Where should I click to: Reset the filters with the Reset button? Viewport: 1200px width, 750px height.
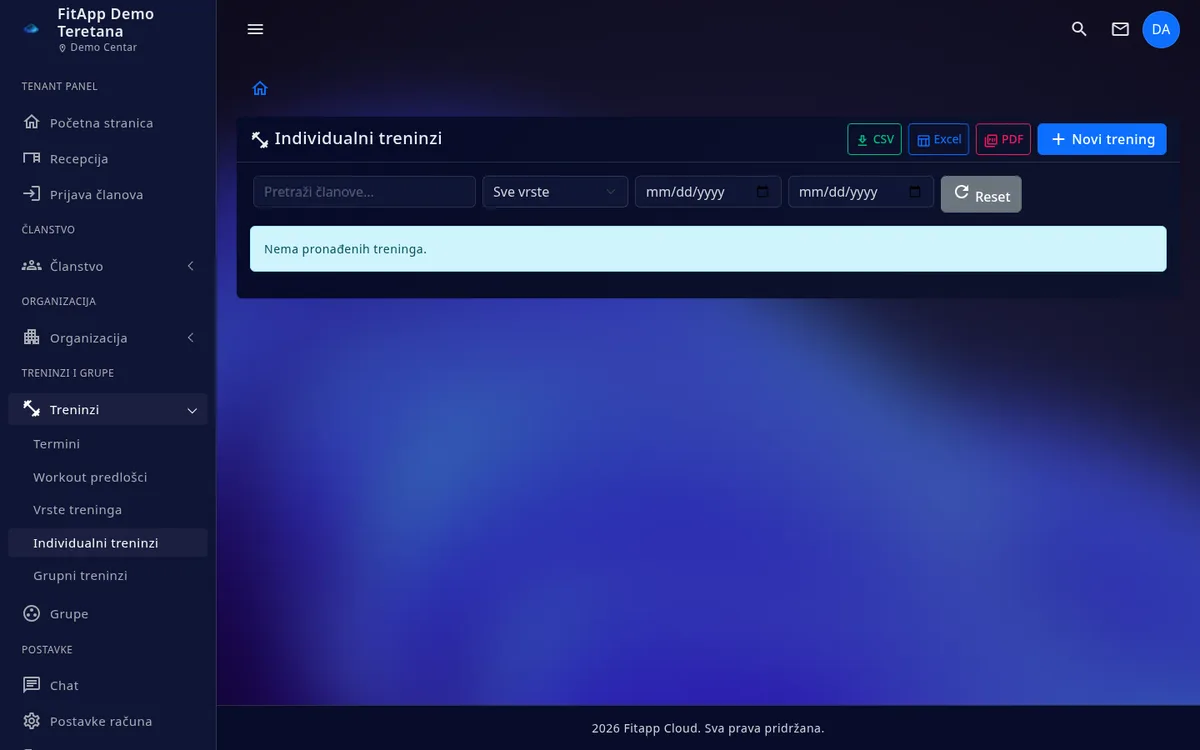981,194
